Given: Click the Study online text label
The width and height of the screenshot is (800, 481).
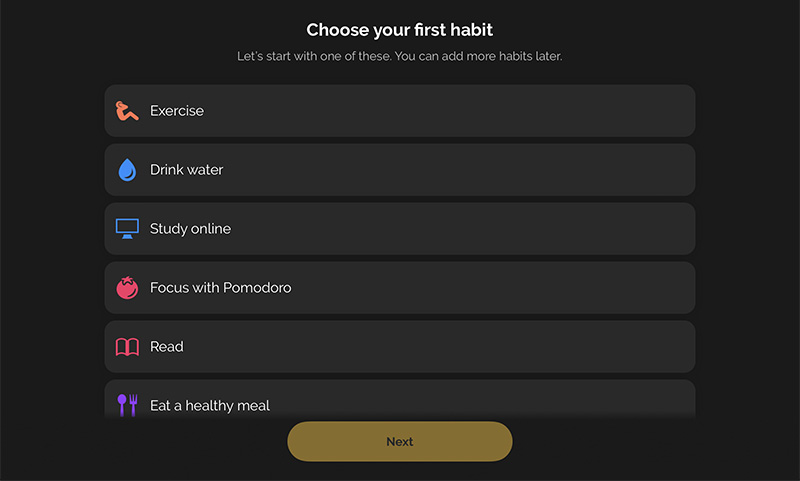Looking at the screenshot, I should click(190, 229).
